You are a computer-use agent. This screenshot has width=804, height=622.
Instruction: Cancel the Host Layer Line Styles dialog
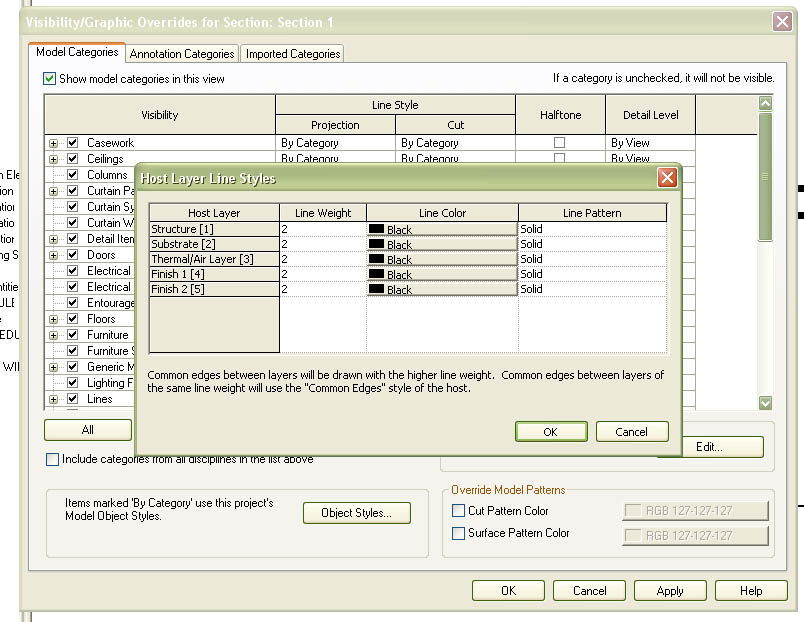[631, 432]
